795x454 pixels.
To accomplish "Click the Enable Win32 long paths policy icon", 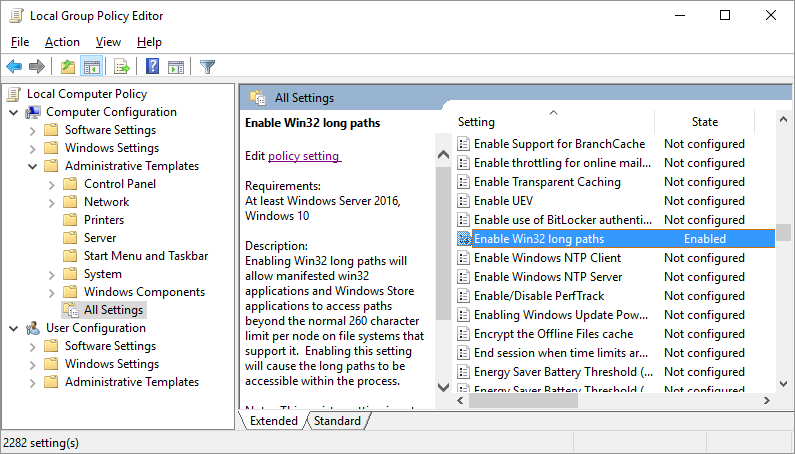I will pyautogui.click(x=464, y=239).
